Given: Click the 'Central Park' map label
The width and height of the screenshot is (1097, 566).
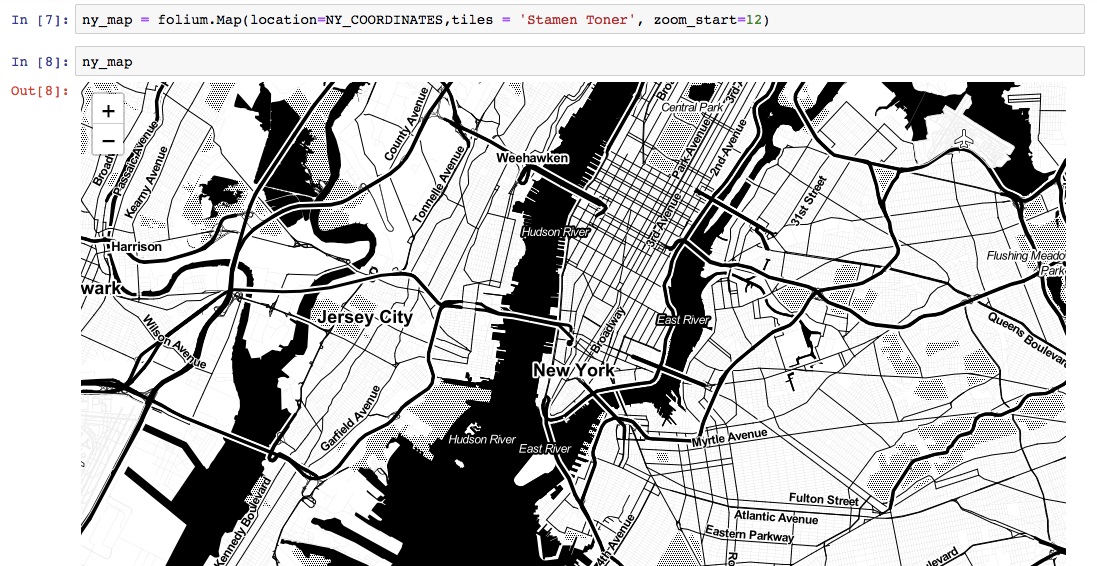Looking at the screenshot, I should (691, 107).
